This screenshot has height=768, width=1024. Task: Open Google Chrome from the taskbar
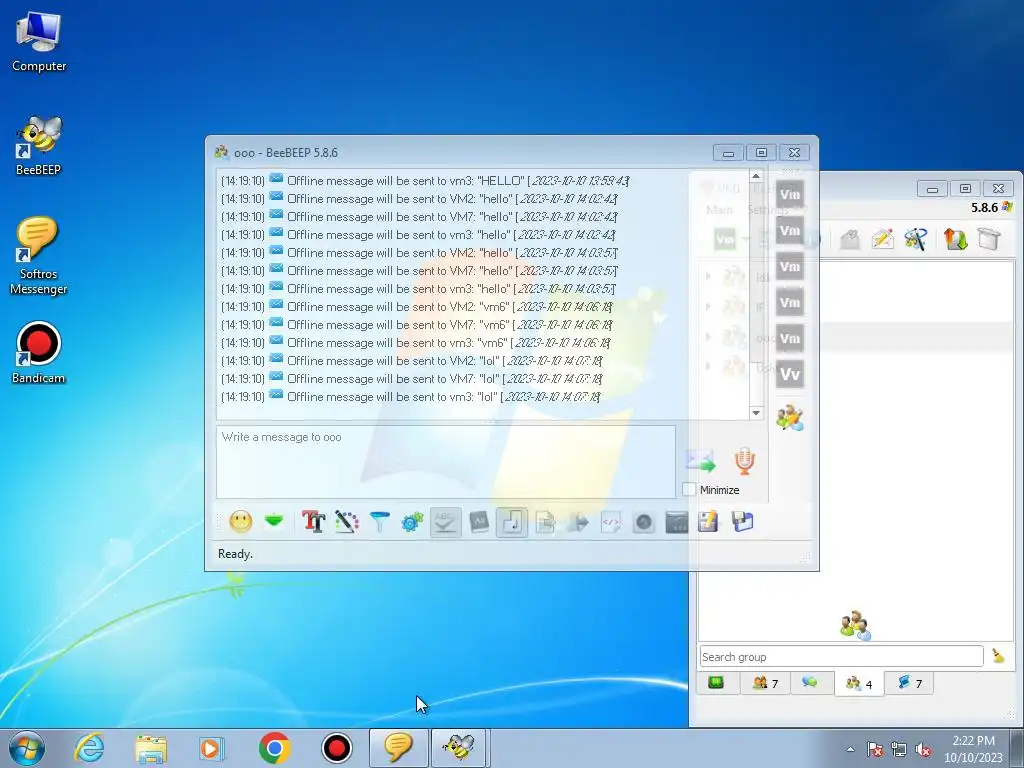(x=274, y=748)
